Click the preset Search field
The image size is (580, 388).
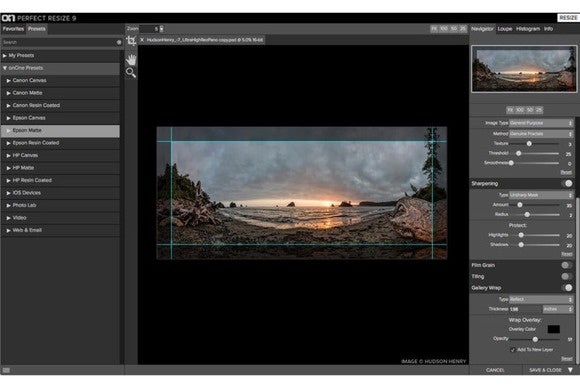pyautogui.click(x=59, y=42)
